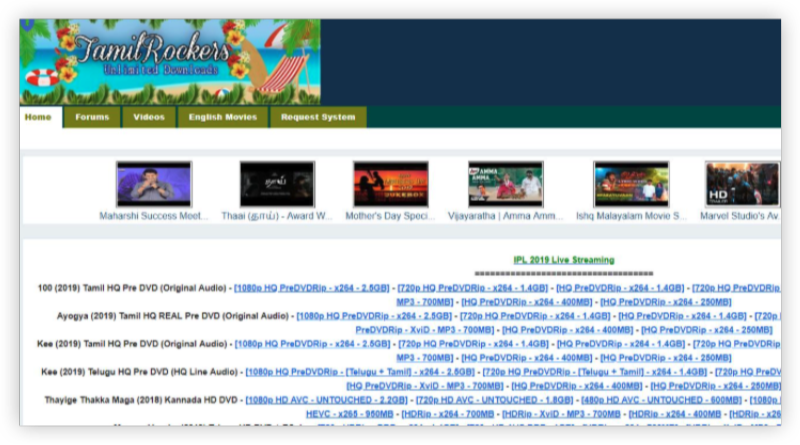This screenshot has width=800, height=445.
Task: Click 1080p 2.5GB link for 100 (2019) Tamil
Action: [x=311, y=288]
